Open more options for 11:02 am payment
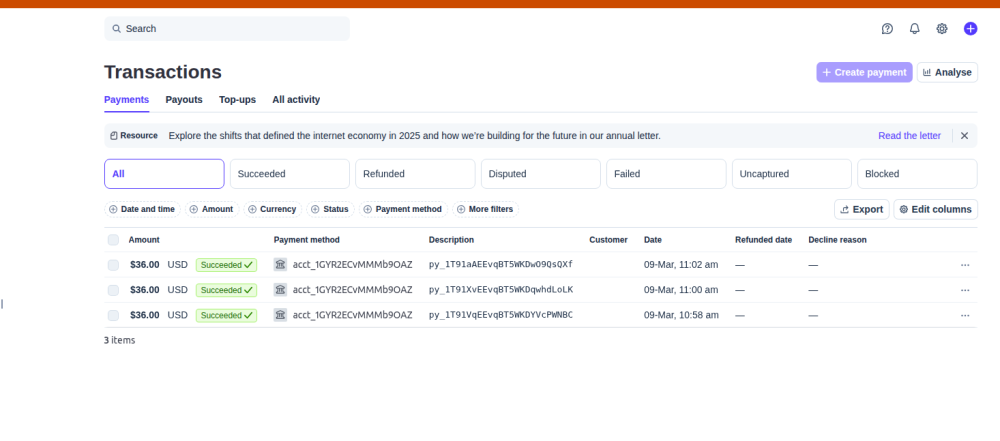The image size is (1000, 441). coord(965,265)
